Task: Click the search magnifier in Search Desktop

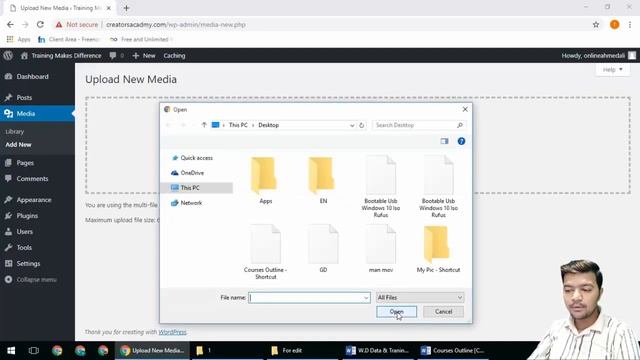Action: 460,125
